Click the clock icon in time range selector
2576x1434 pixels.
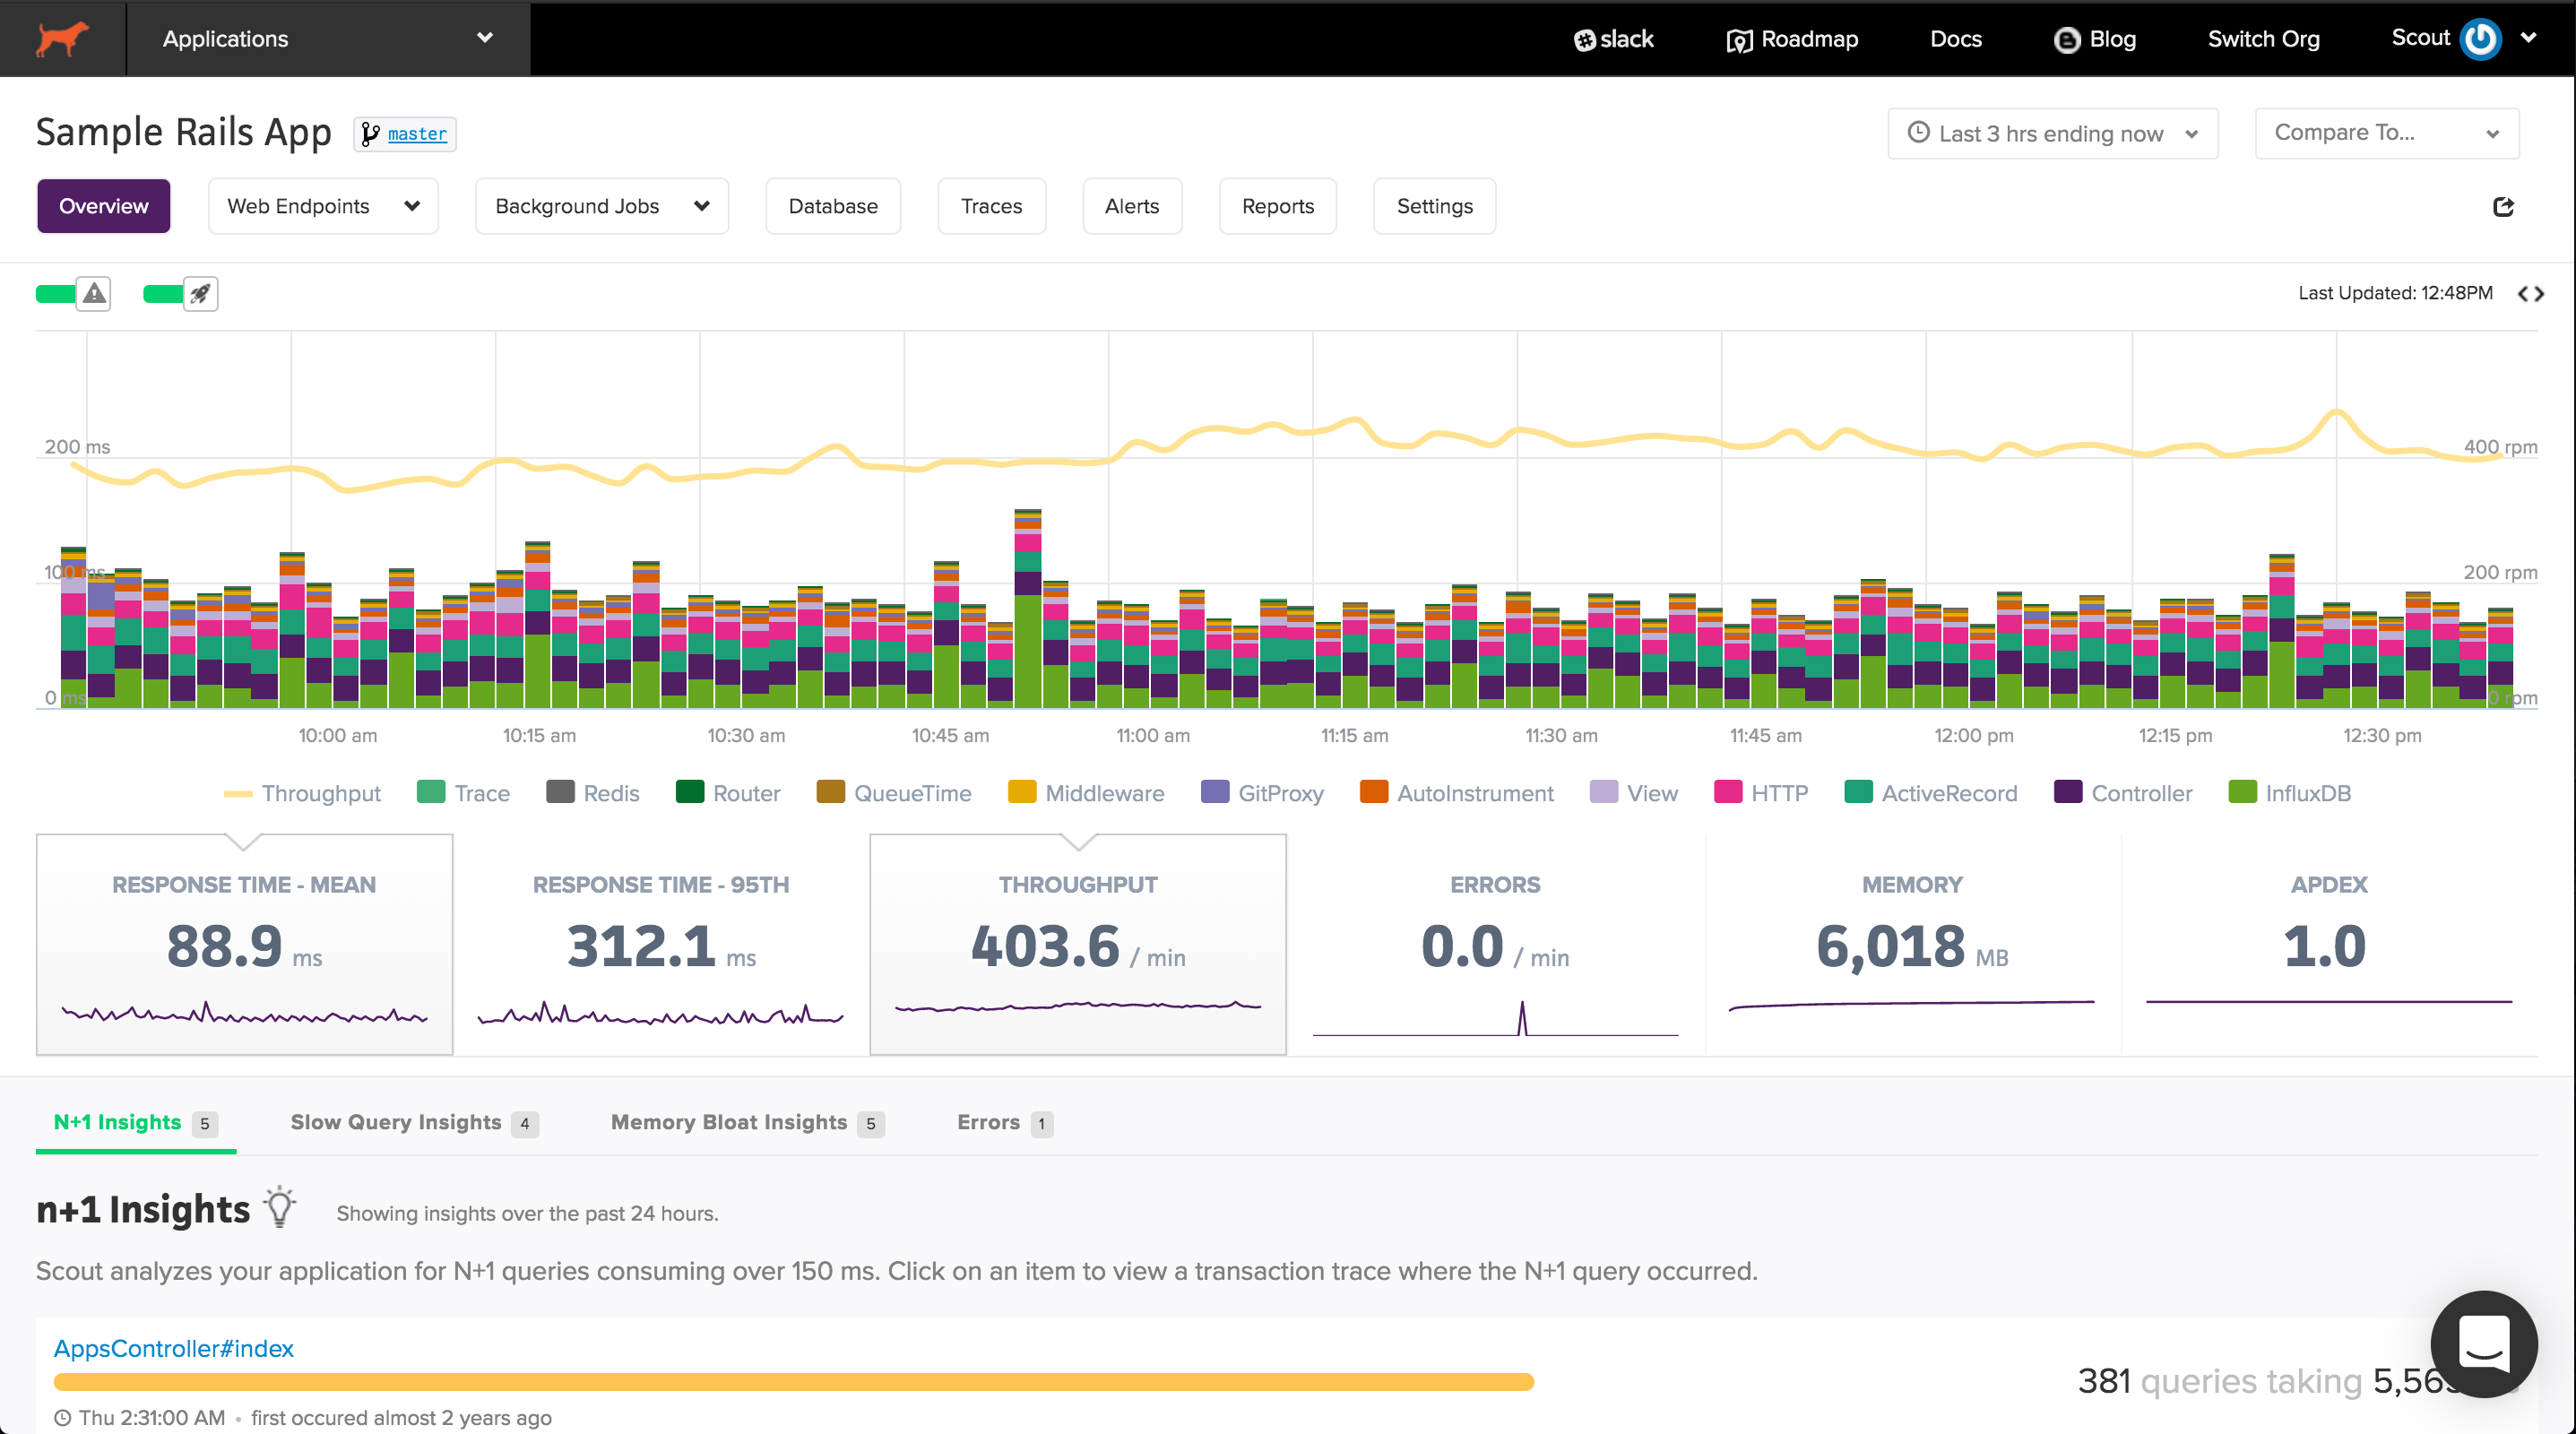point(1918,133)
